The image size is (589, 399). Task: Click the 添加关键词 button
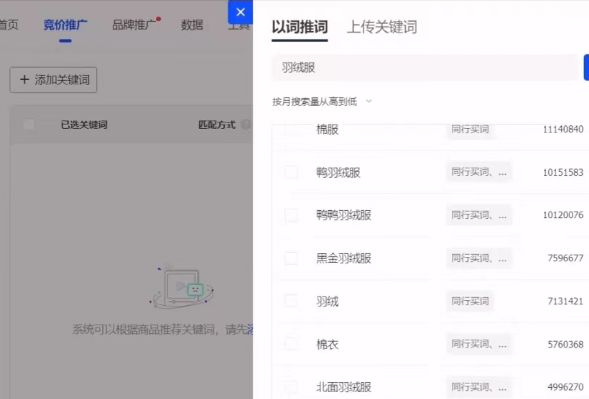pyautogui.click(x=53, y=80)
